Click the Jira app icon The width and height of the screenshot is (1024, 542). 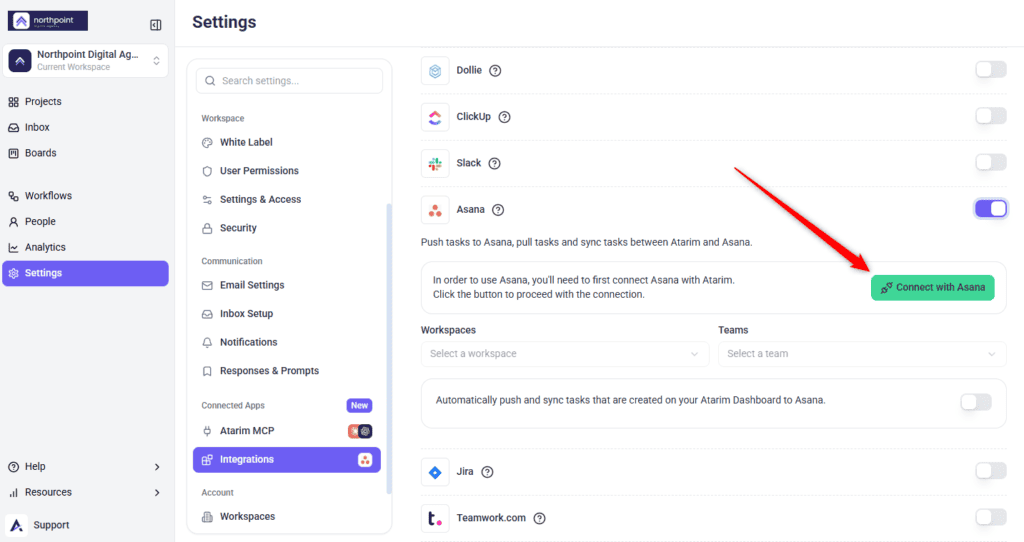tap(435, 472)
